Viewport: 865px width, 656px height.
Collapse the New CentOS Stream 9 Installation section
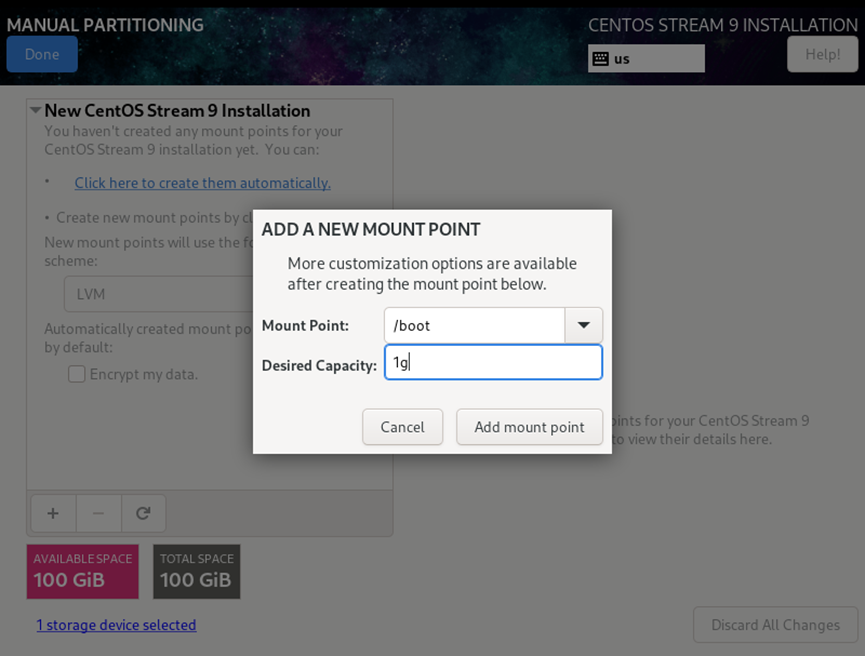click(36, 110)
